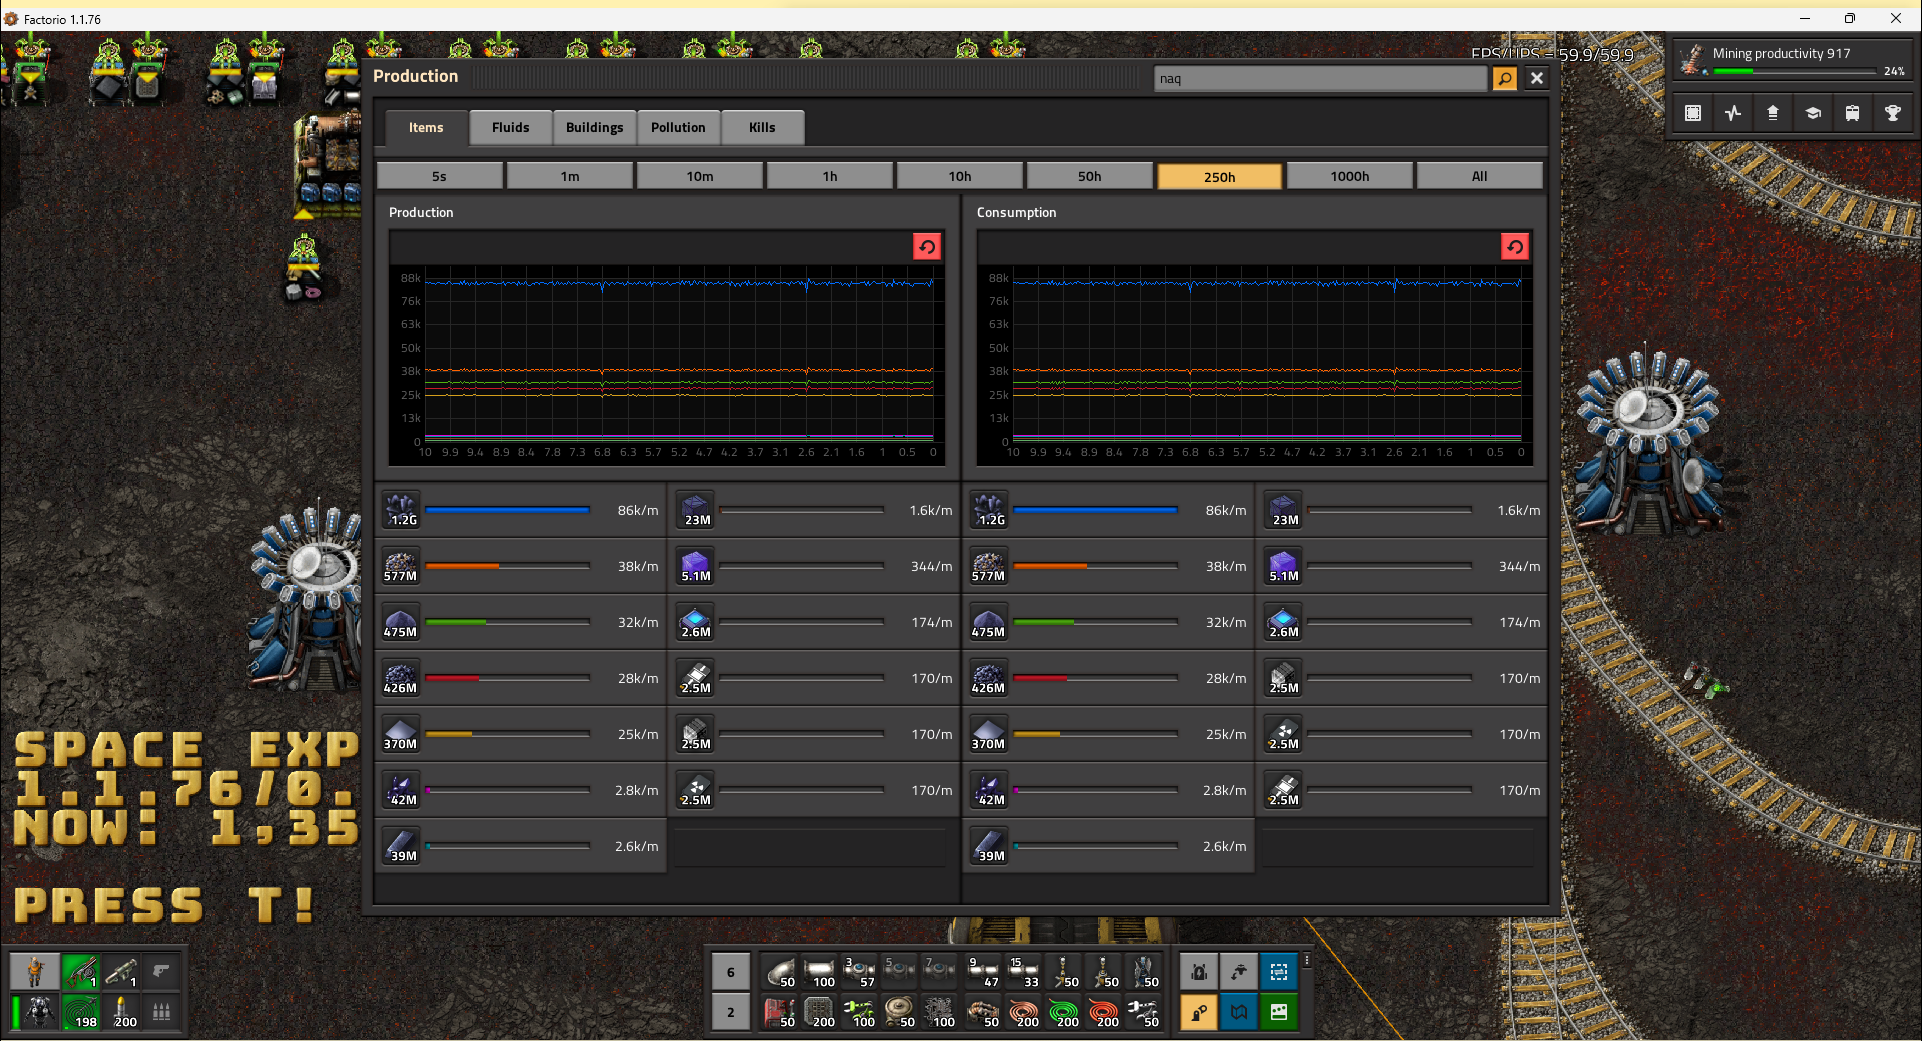Click the Consumption line graph

click(x=1254, y=364)
